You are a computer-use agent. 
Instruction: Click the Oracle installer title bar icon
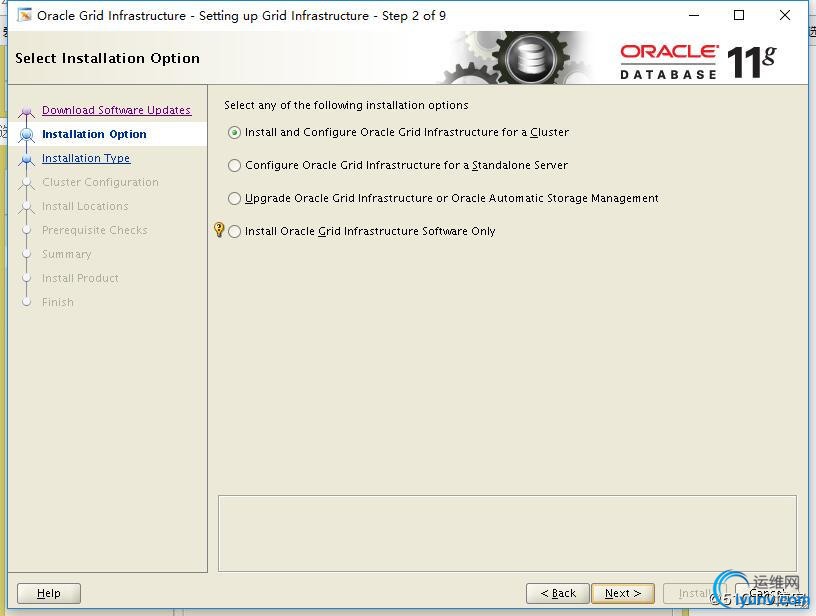24,16
